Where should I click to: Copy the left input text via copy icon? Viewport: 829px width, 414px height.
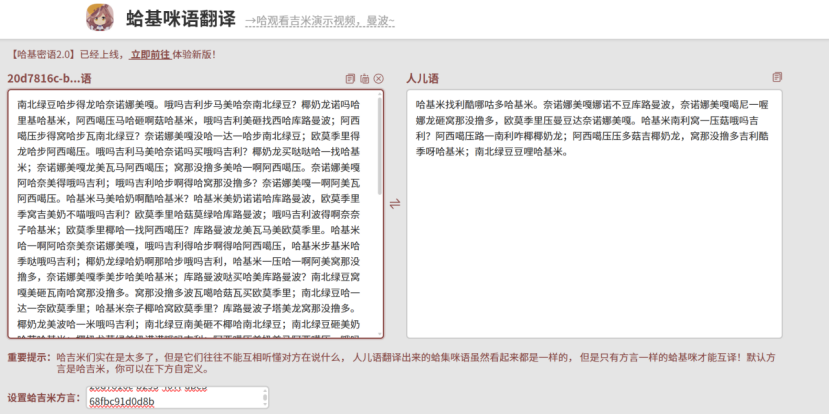tap(350, 79)
